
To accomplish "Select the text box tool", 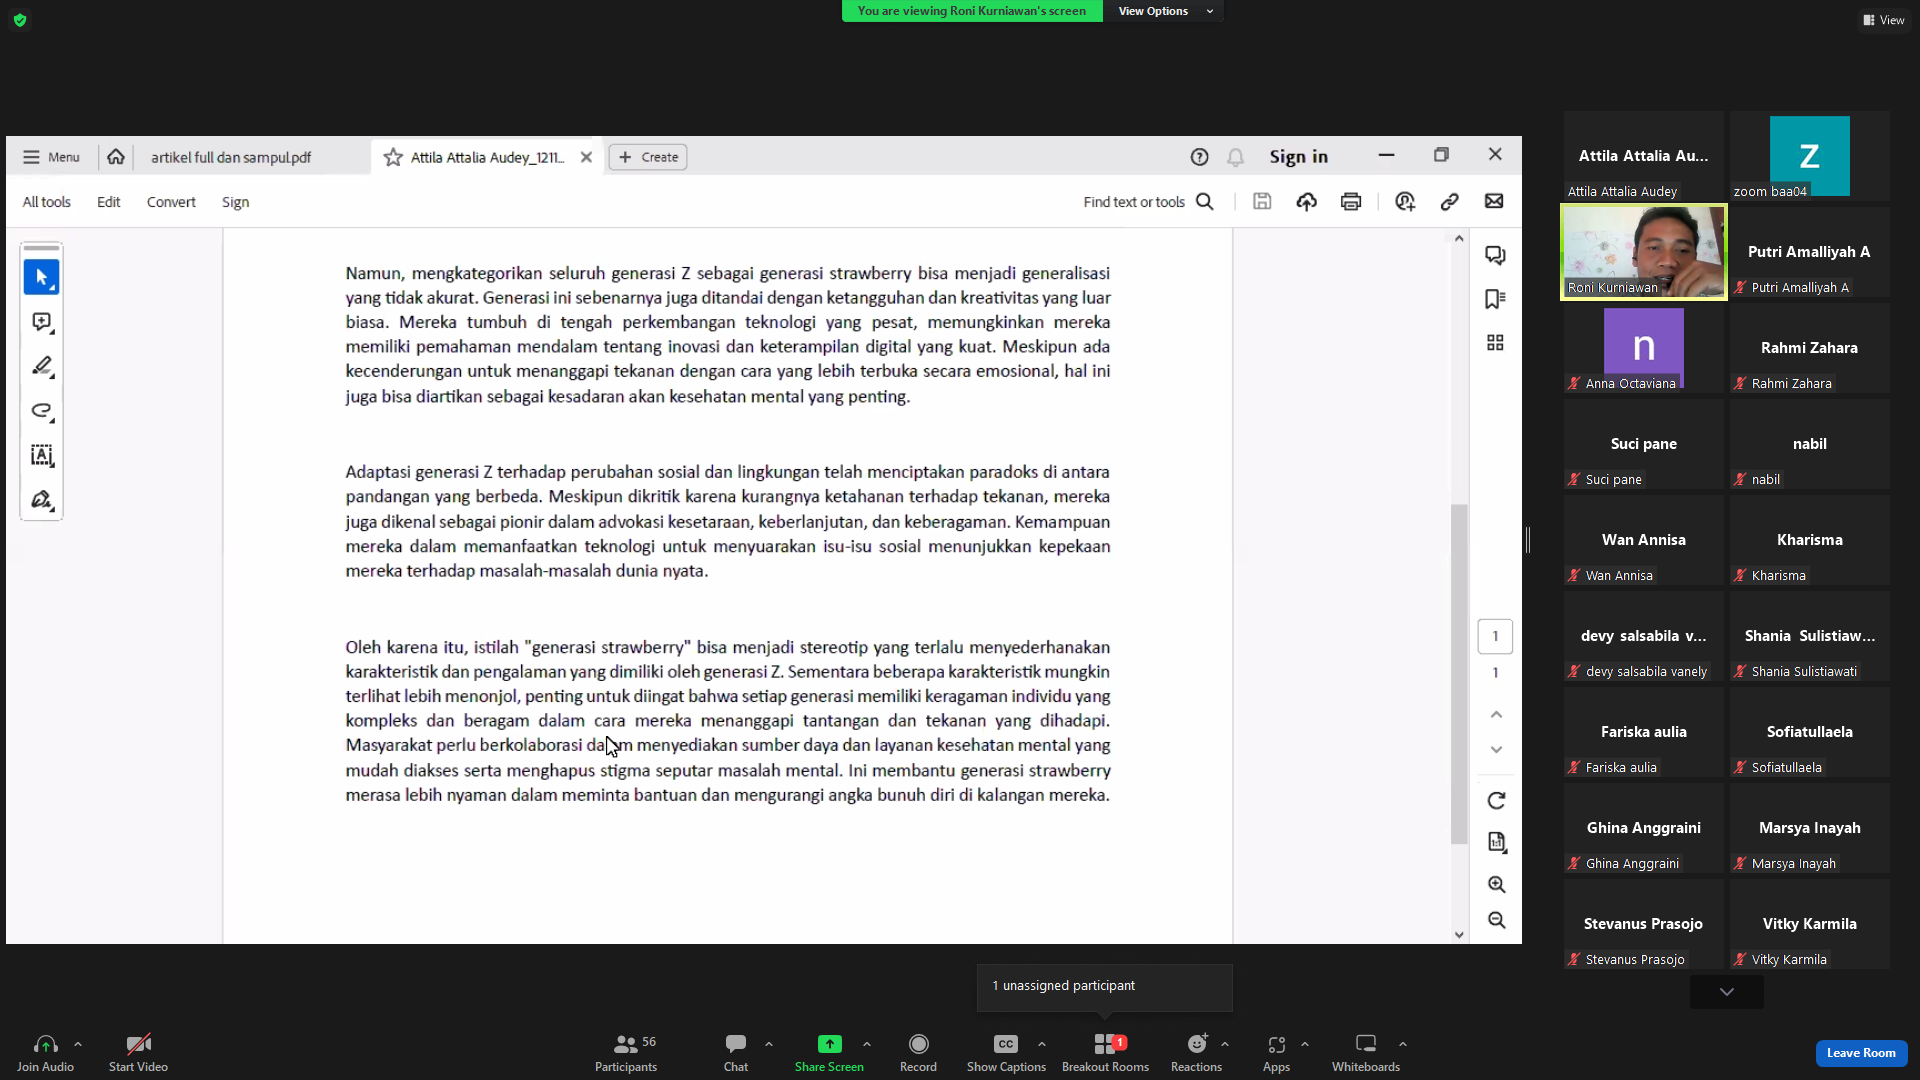I will pos(41,455).
